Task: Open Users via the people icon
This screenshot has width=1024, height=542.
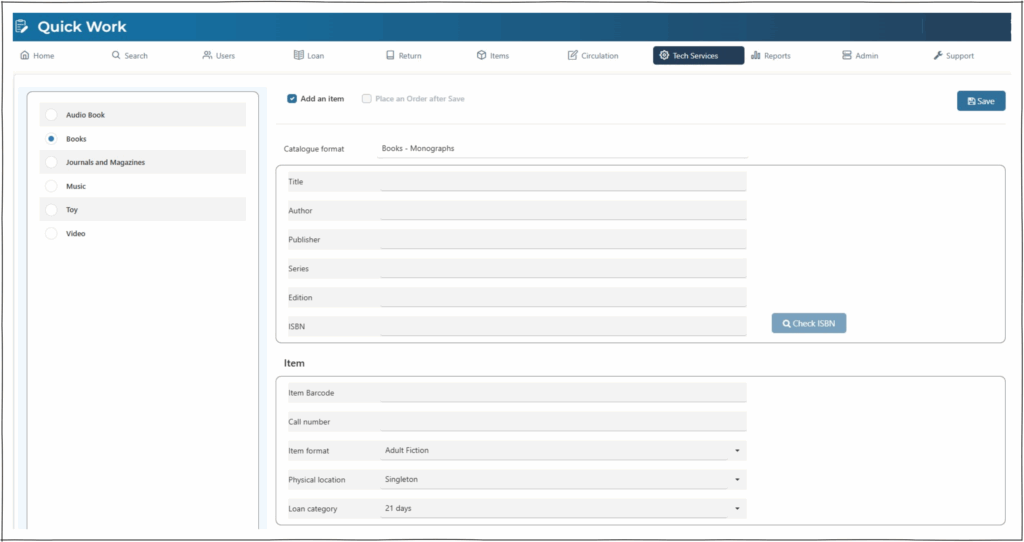Action: click(x=207, y=56)
